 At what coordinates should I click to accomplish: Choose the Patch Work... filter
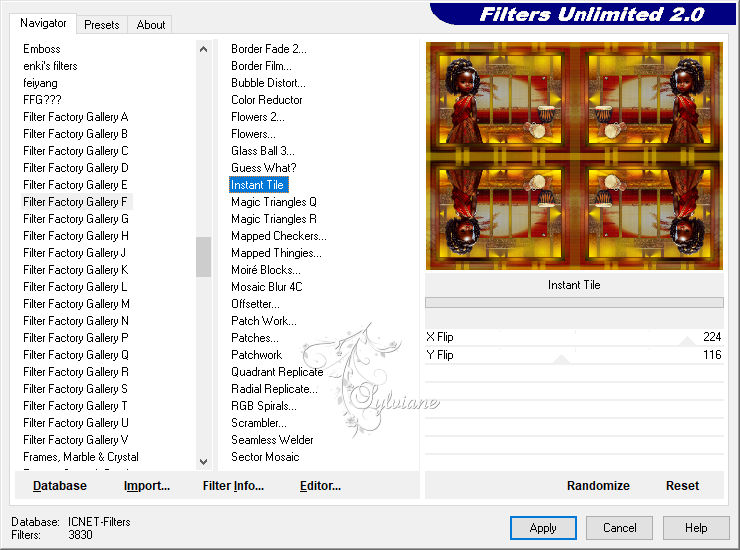264,321
